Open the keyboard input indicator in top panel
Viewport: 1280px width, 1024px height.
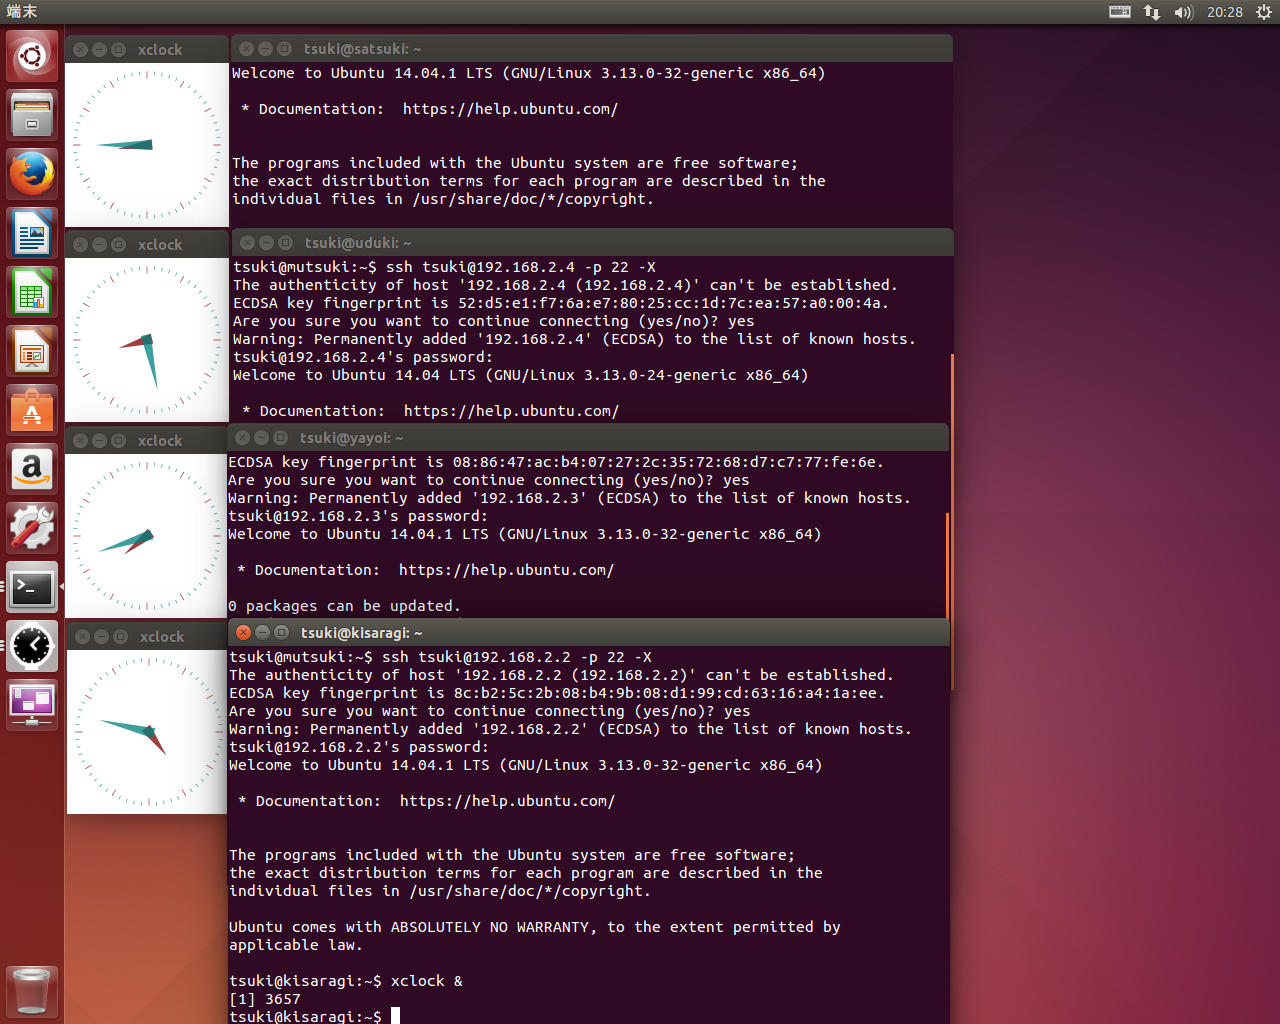coord(1120,12)
